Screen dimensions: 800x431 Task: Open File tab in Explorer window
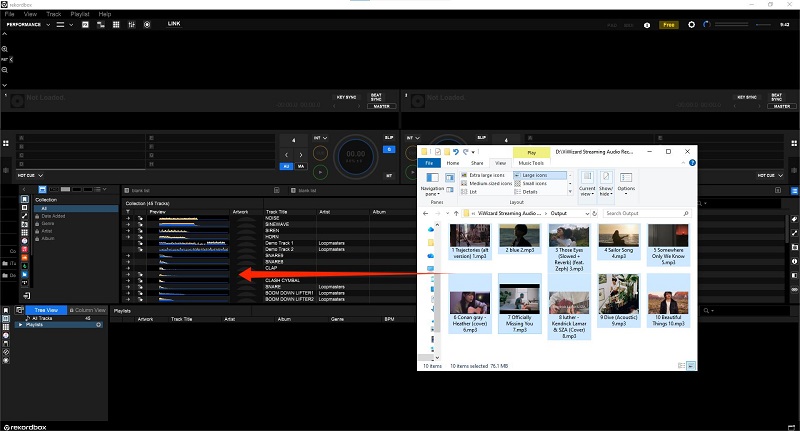pyautogui.click(x=429, y=163)
